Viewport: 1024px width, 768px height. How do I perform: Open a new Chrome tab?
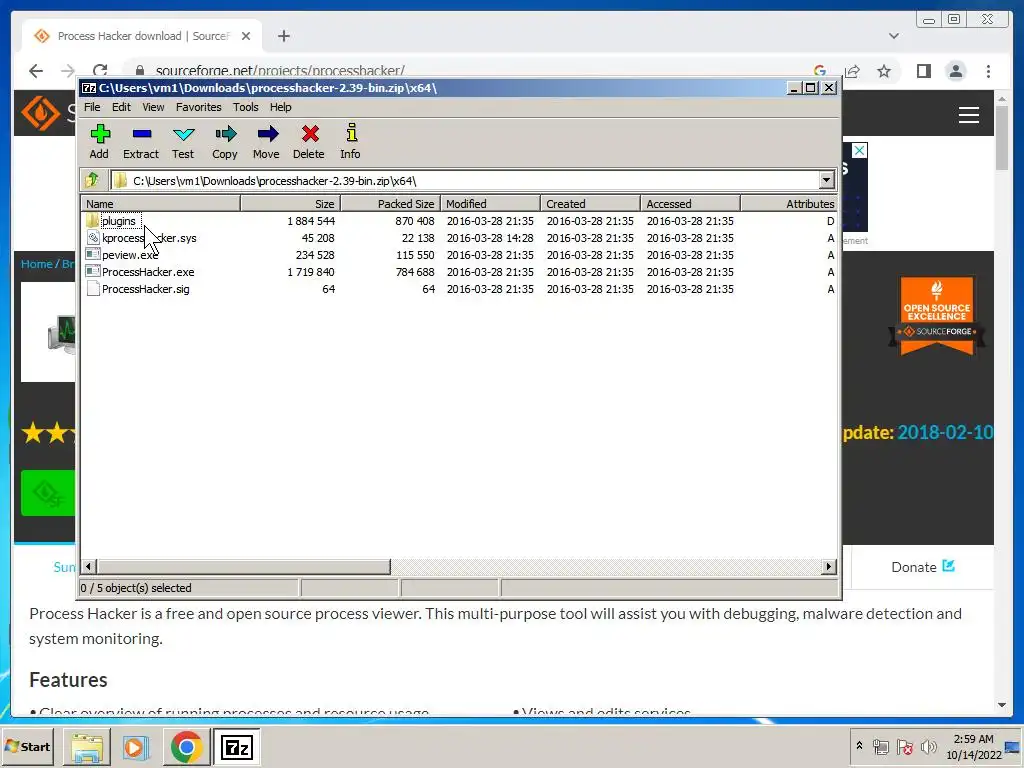tap(283, 36)
